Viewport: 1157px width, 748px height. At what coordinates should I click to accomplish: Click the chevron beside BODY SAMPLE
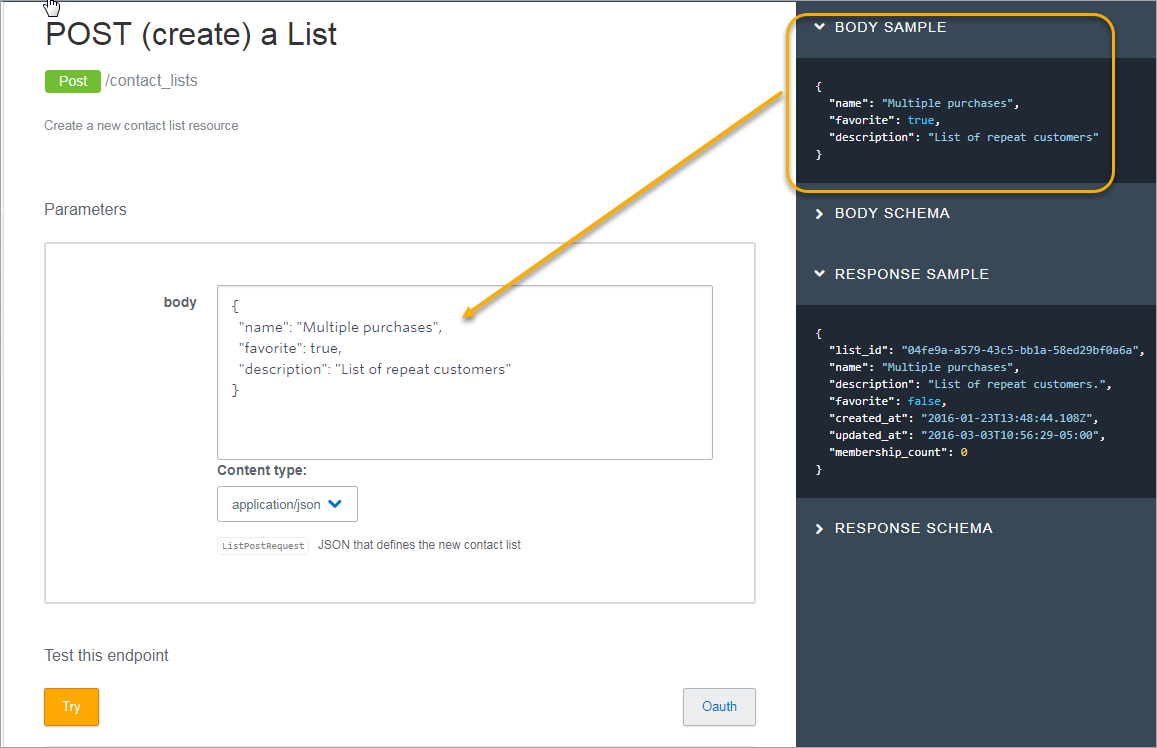[819, 27]
